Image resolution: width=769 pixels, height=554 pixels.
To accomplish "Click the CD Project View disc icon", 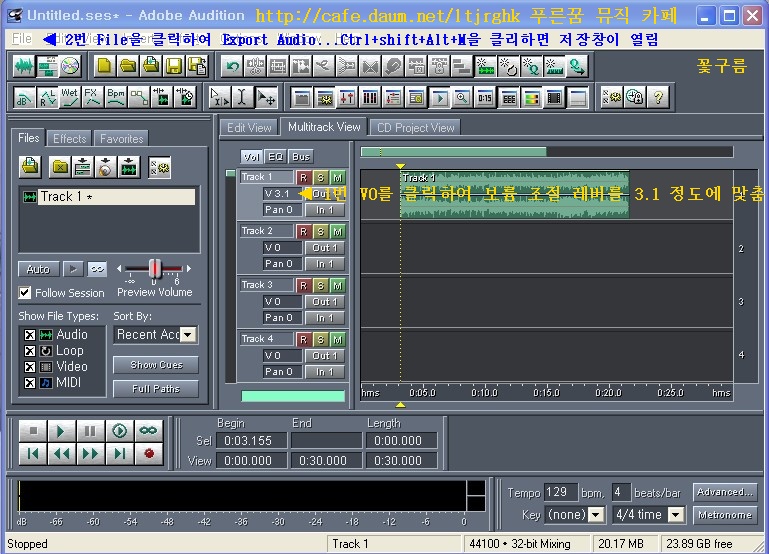I will (x=70, y=66).
